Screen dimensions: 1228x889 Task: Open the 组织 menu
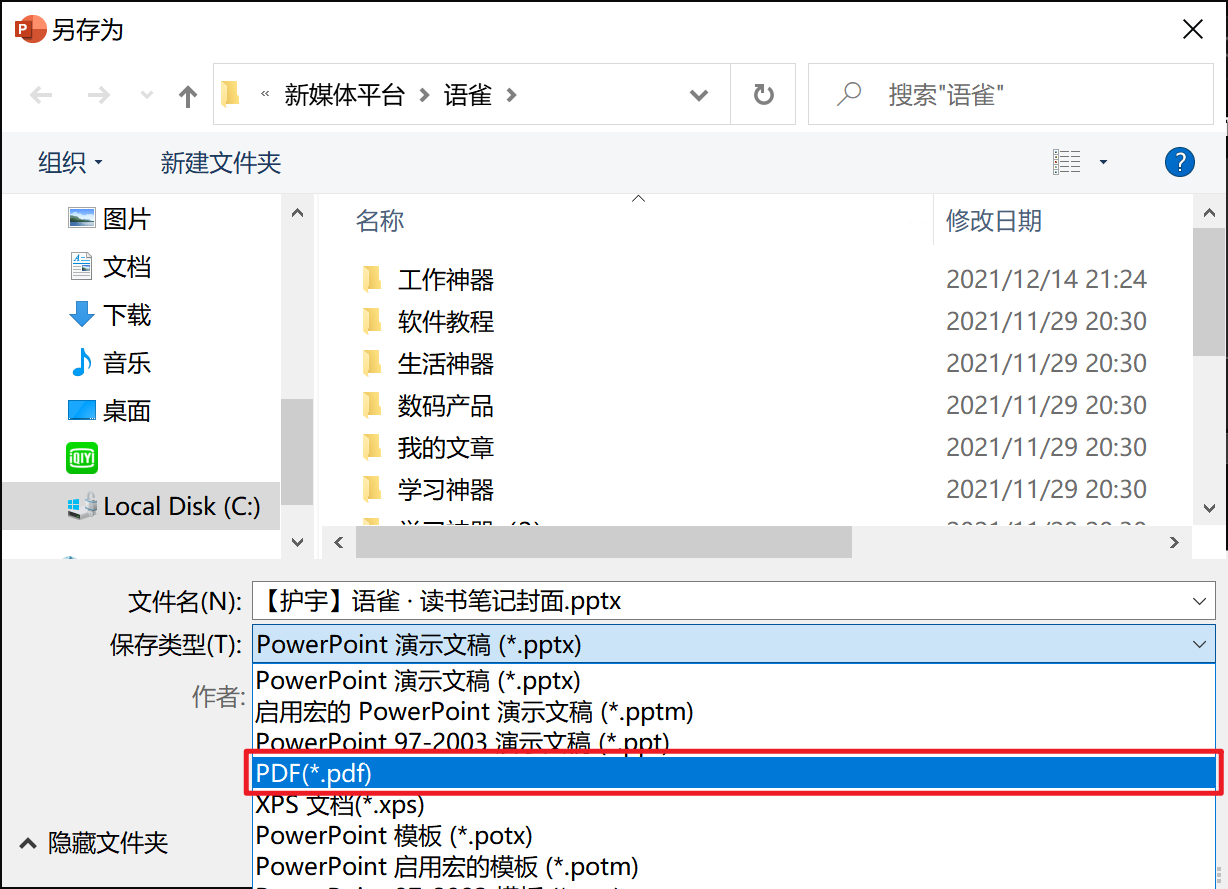pos(70,162)
